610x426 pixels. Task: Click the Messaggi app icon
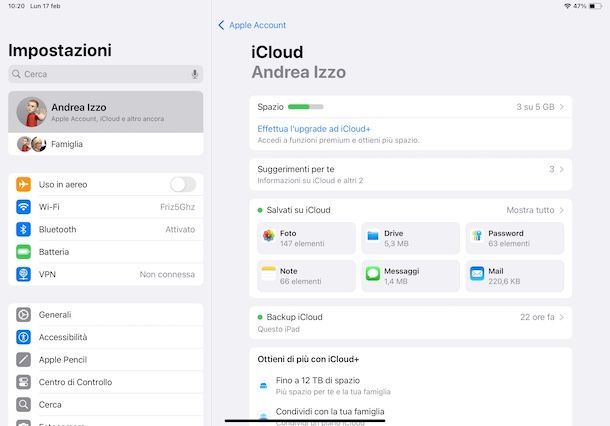click(373, 273)
